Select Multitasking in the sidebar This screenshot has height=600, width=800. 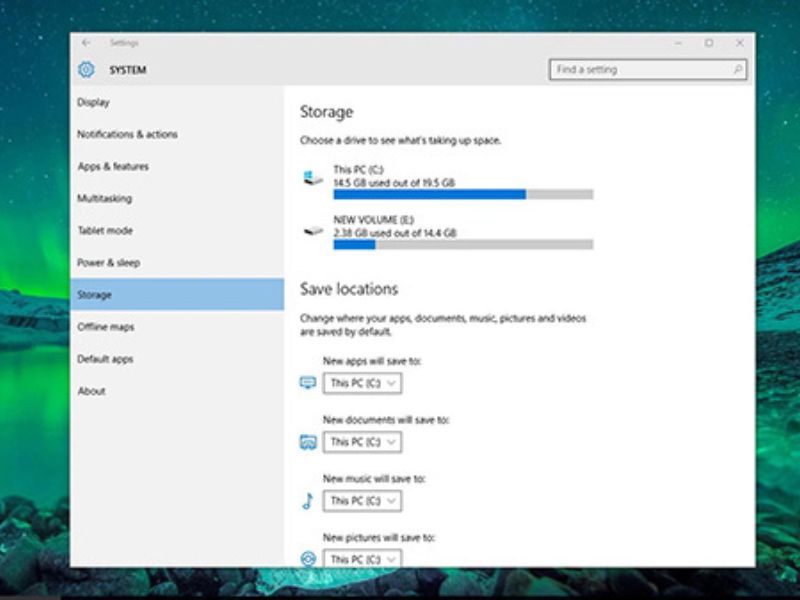177,198
